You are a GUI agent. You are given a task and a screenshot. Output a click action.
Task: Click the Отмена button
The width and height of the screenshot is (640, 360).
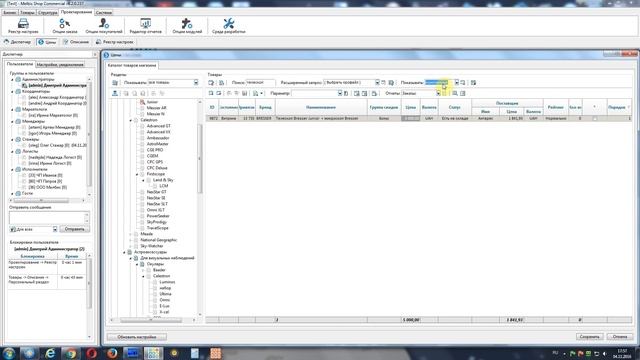pos(620,337)
